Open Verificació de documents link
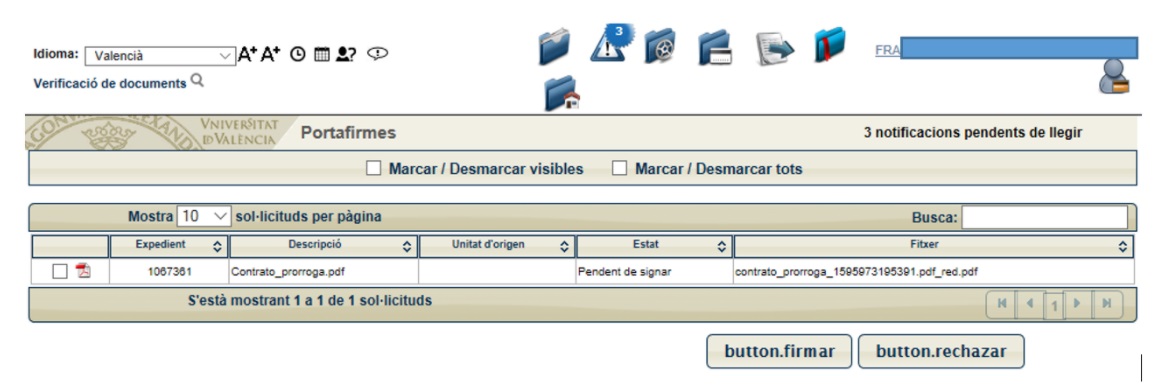Viewport: 1156px width, 389px height. 110,83
